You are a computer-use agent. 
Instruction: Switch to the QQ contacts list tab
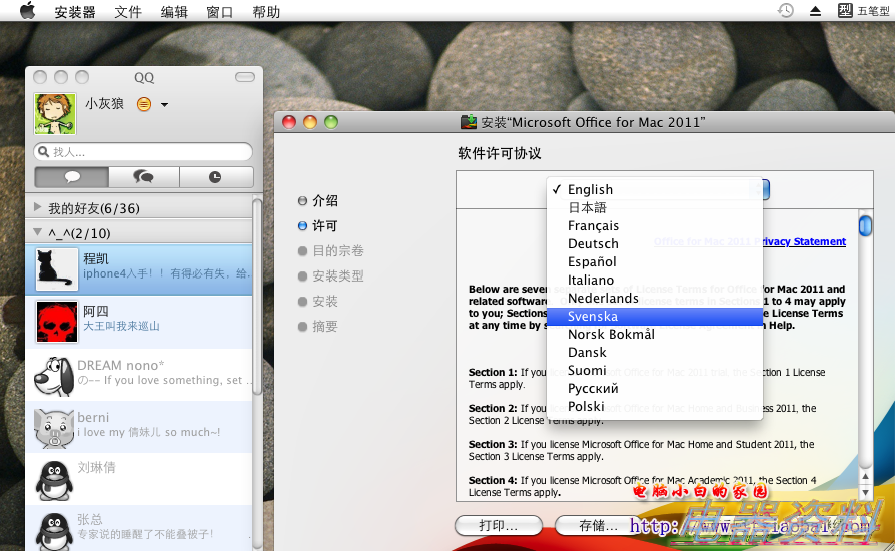[71, 177]
